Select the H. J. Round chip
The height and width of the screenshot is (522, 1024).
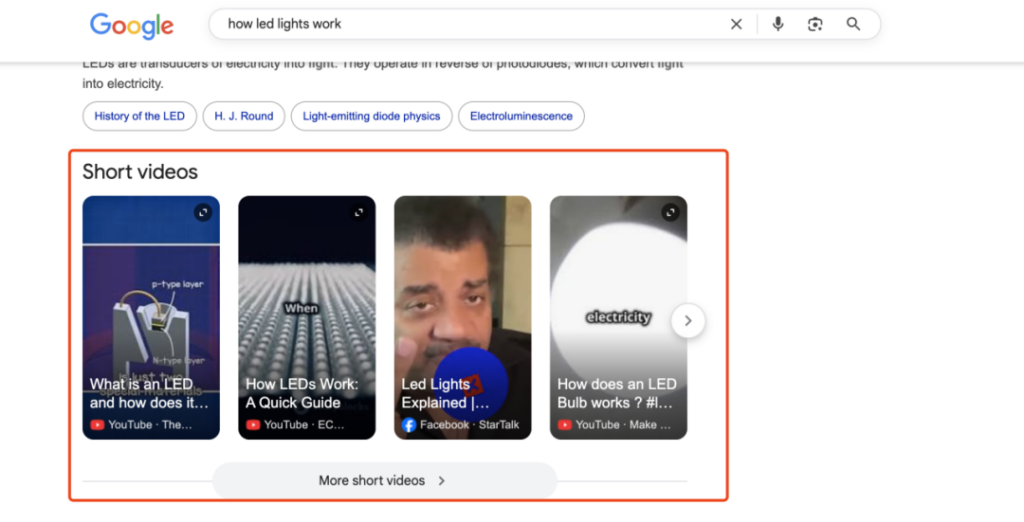coord(243,116)
